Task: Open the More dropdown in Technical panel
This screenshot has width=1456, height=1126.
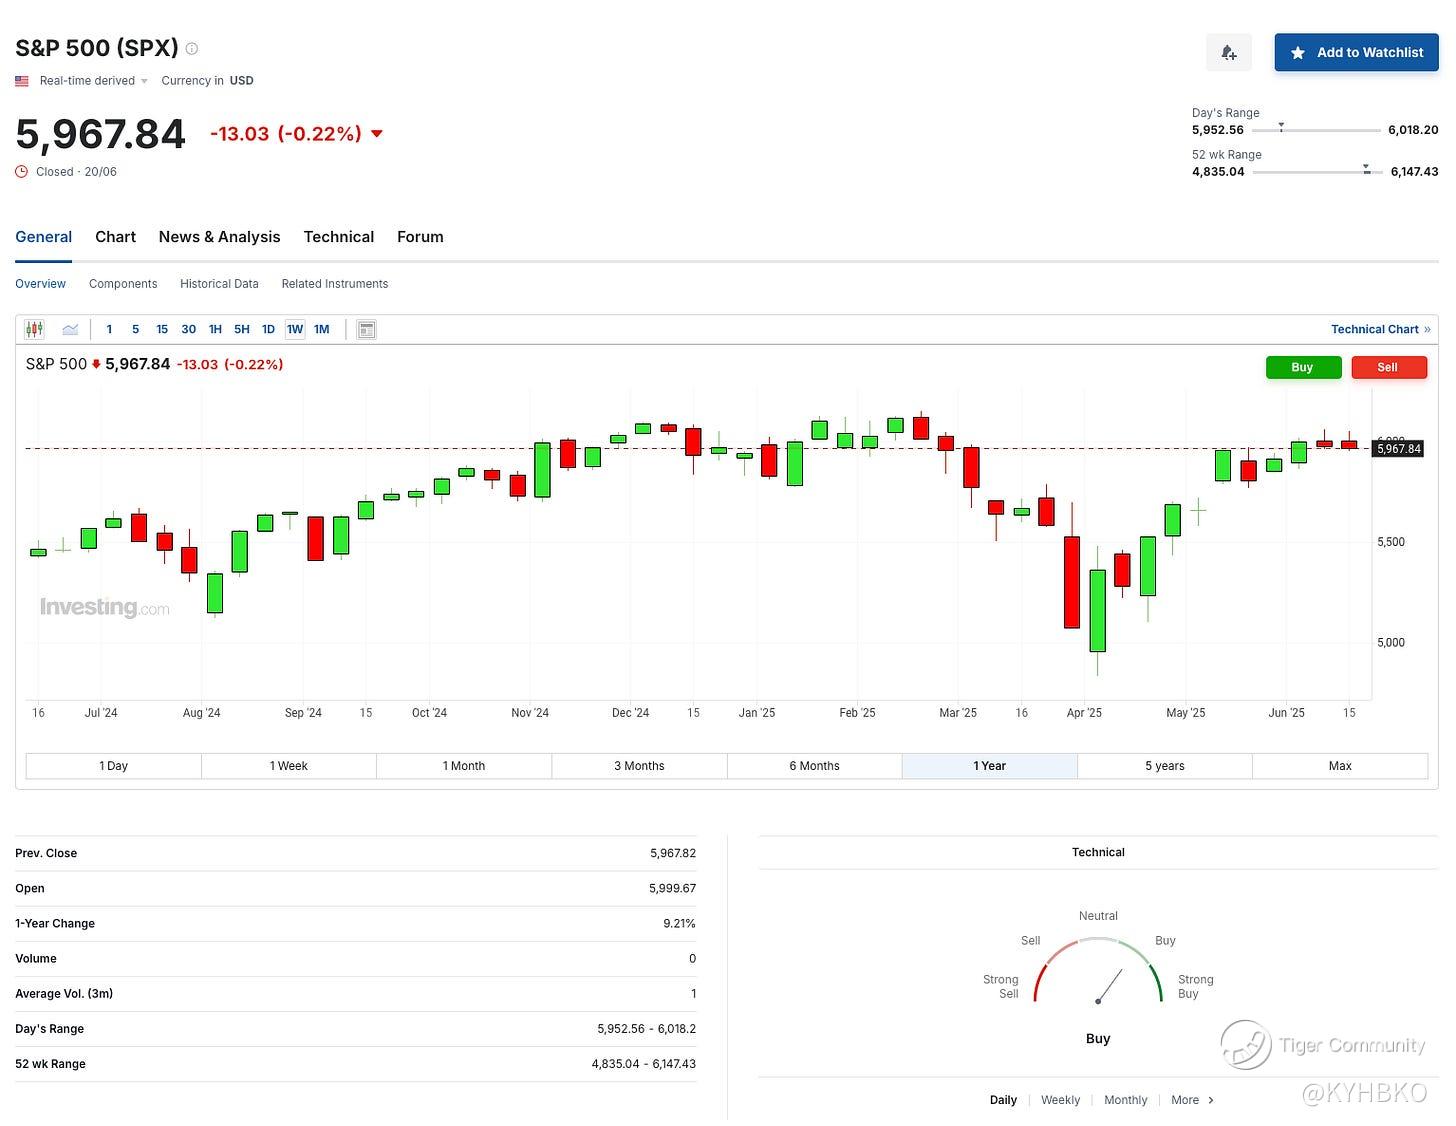Action: pos(1192,1100)
